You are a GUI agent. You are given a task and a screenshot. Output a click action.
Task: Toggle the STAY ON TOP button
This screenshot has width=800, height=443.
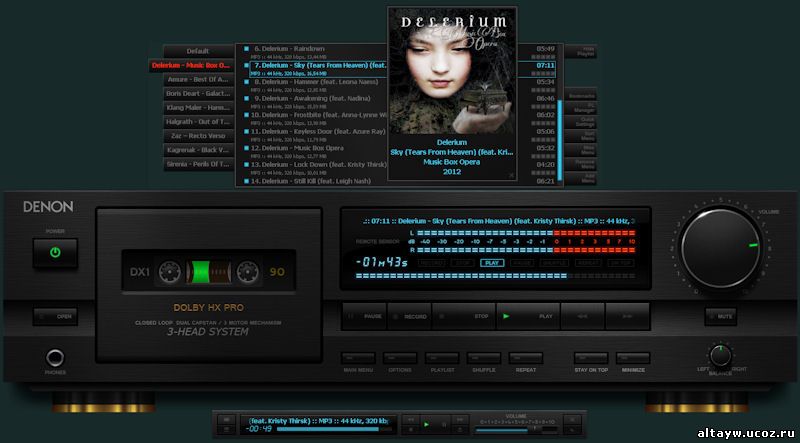click(x=591, y=358)
